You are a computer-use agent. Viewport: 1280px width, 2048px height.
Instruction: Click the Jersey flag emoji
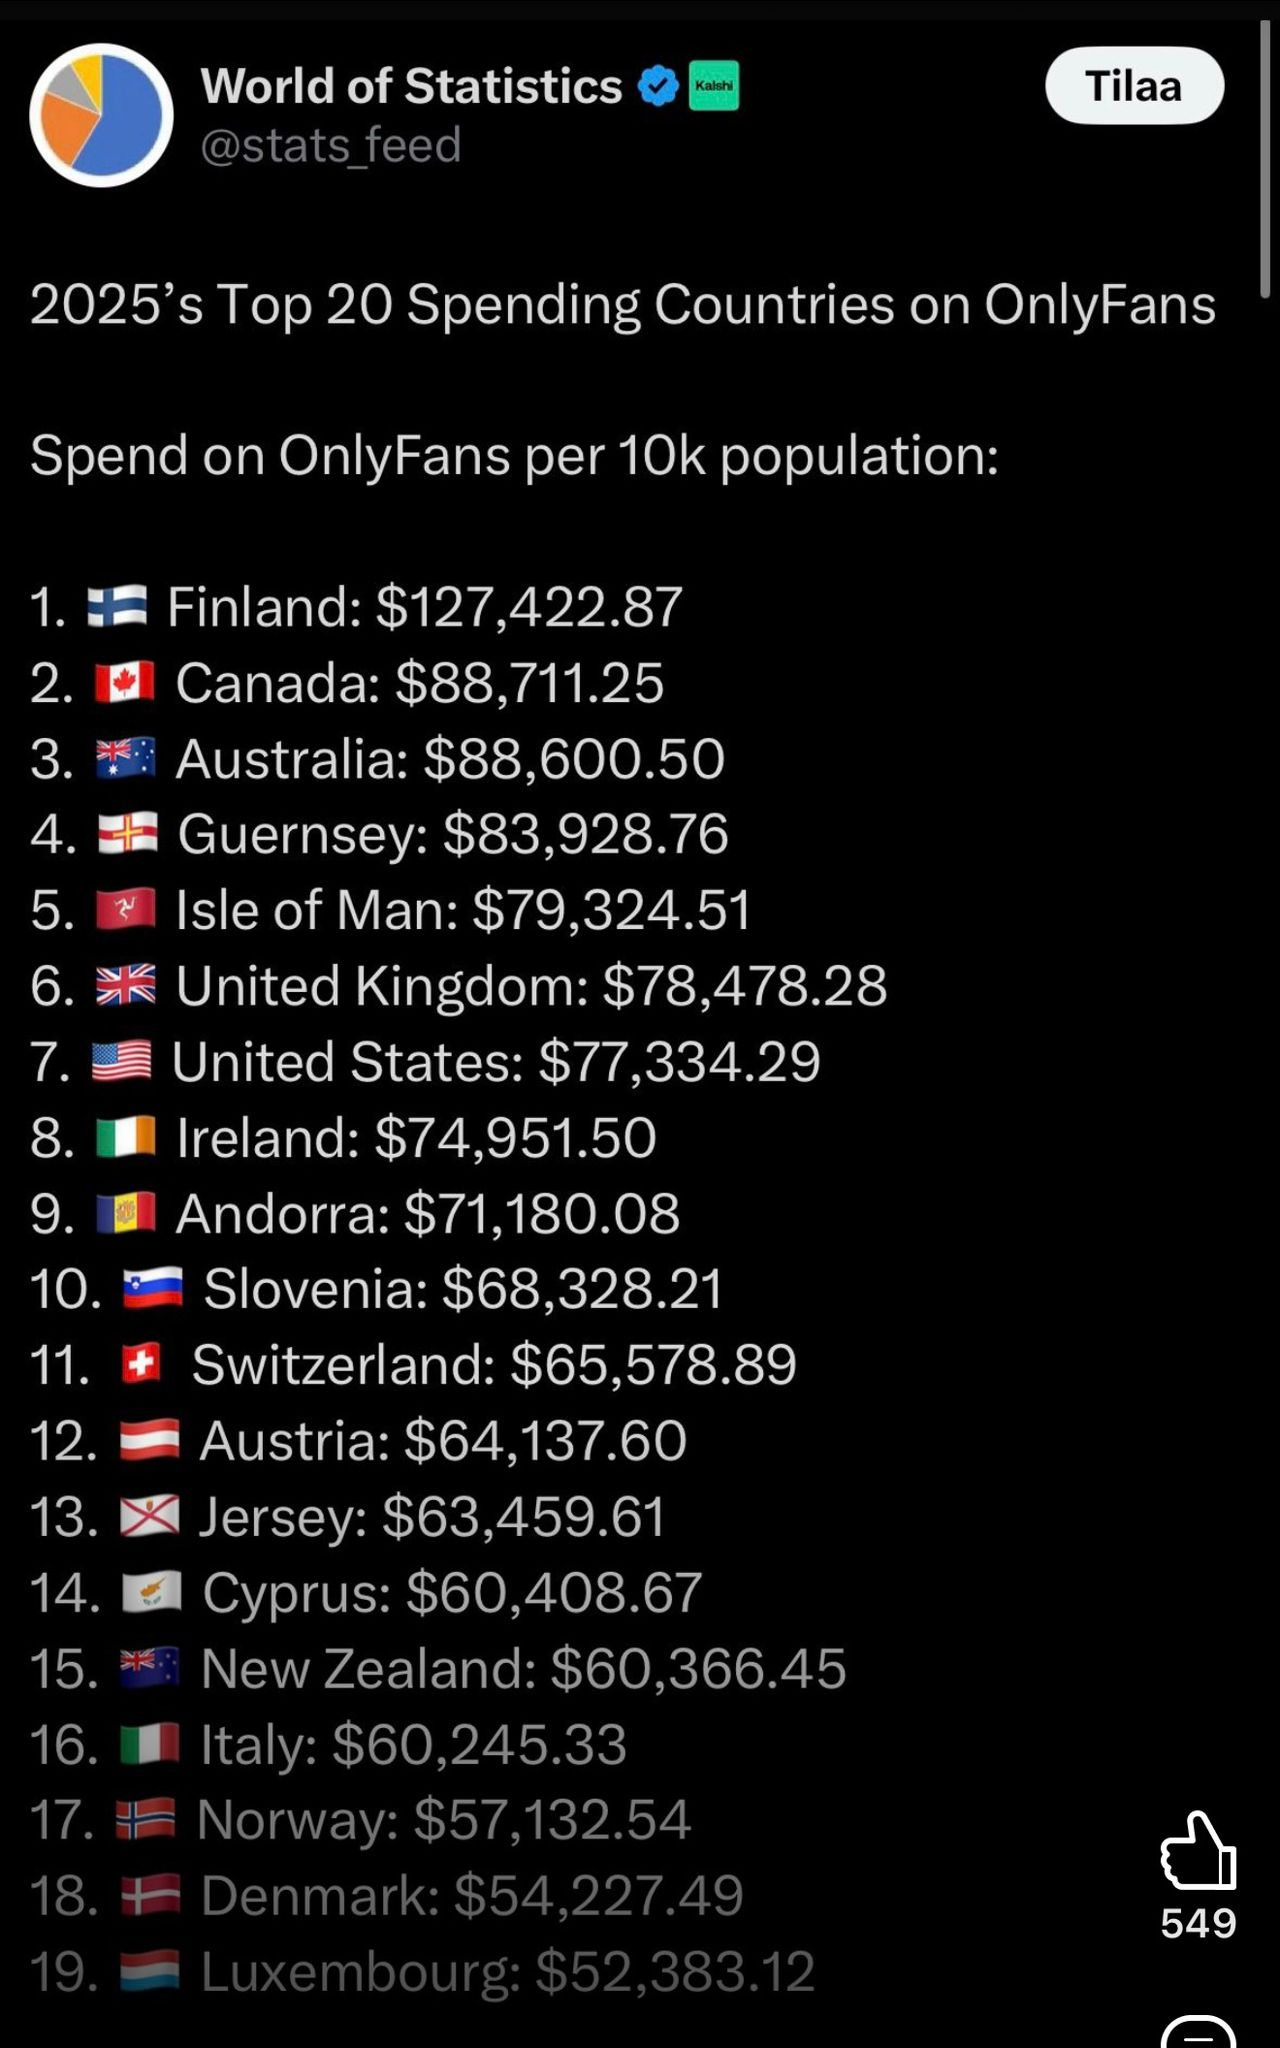coord(150,1516)
